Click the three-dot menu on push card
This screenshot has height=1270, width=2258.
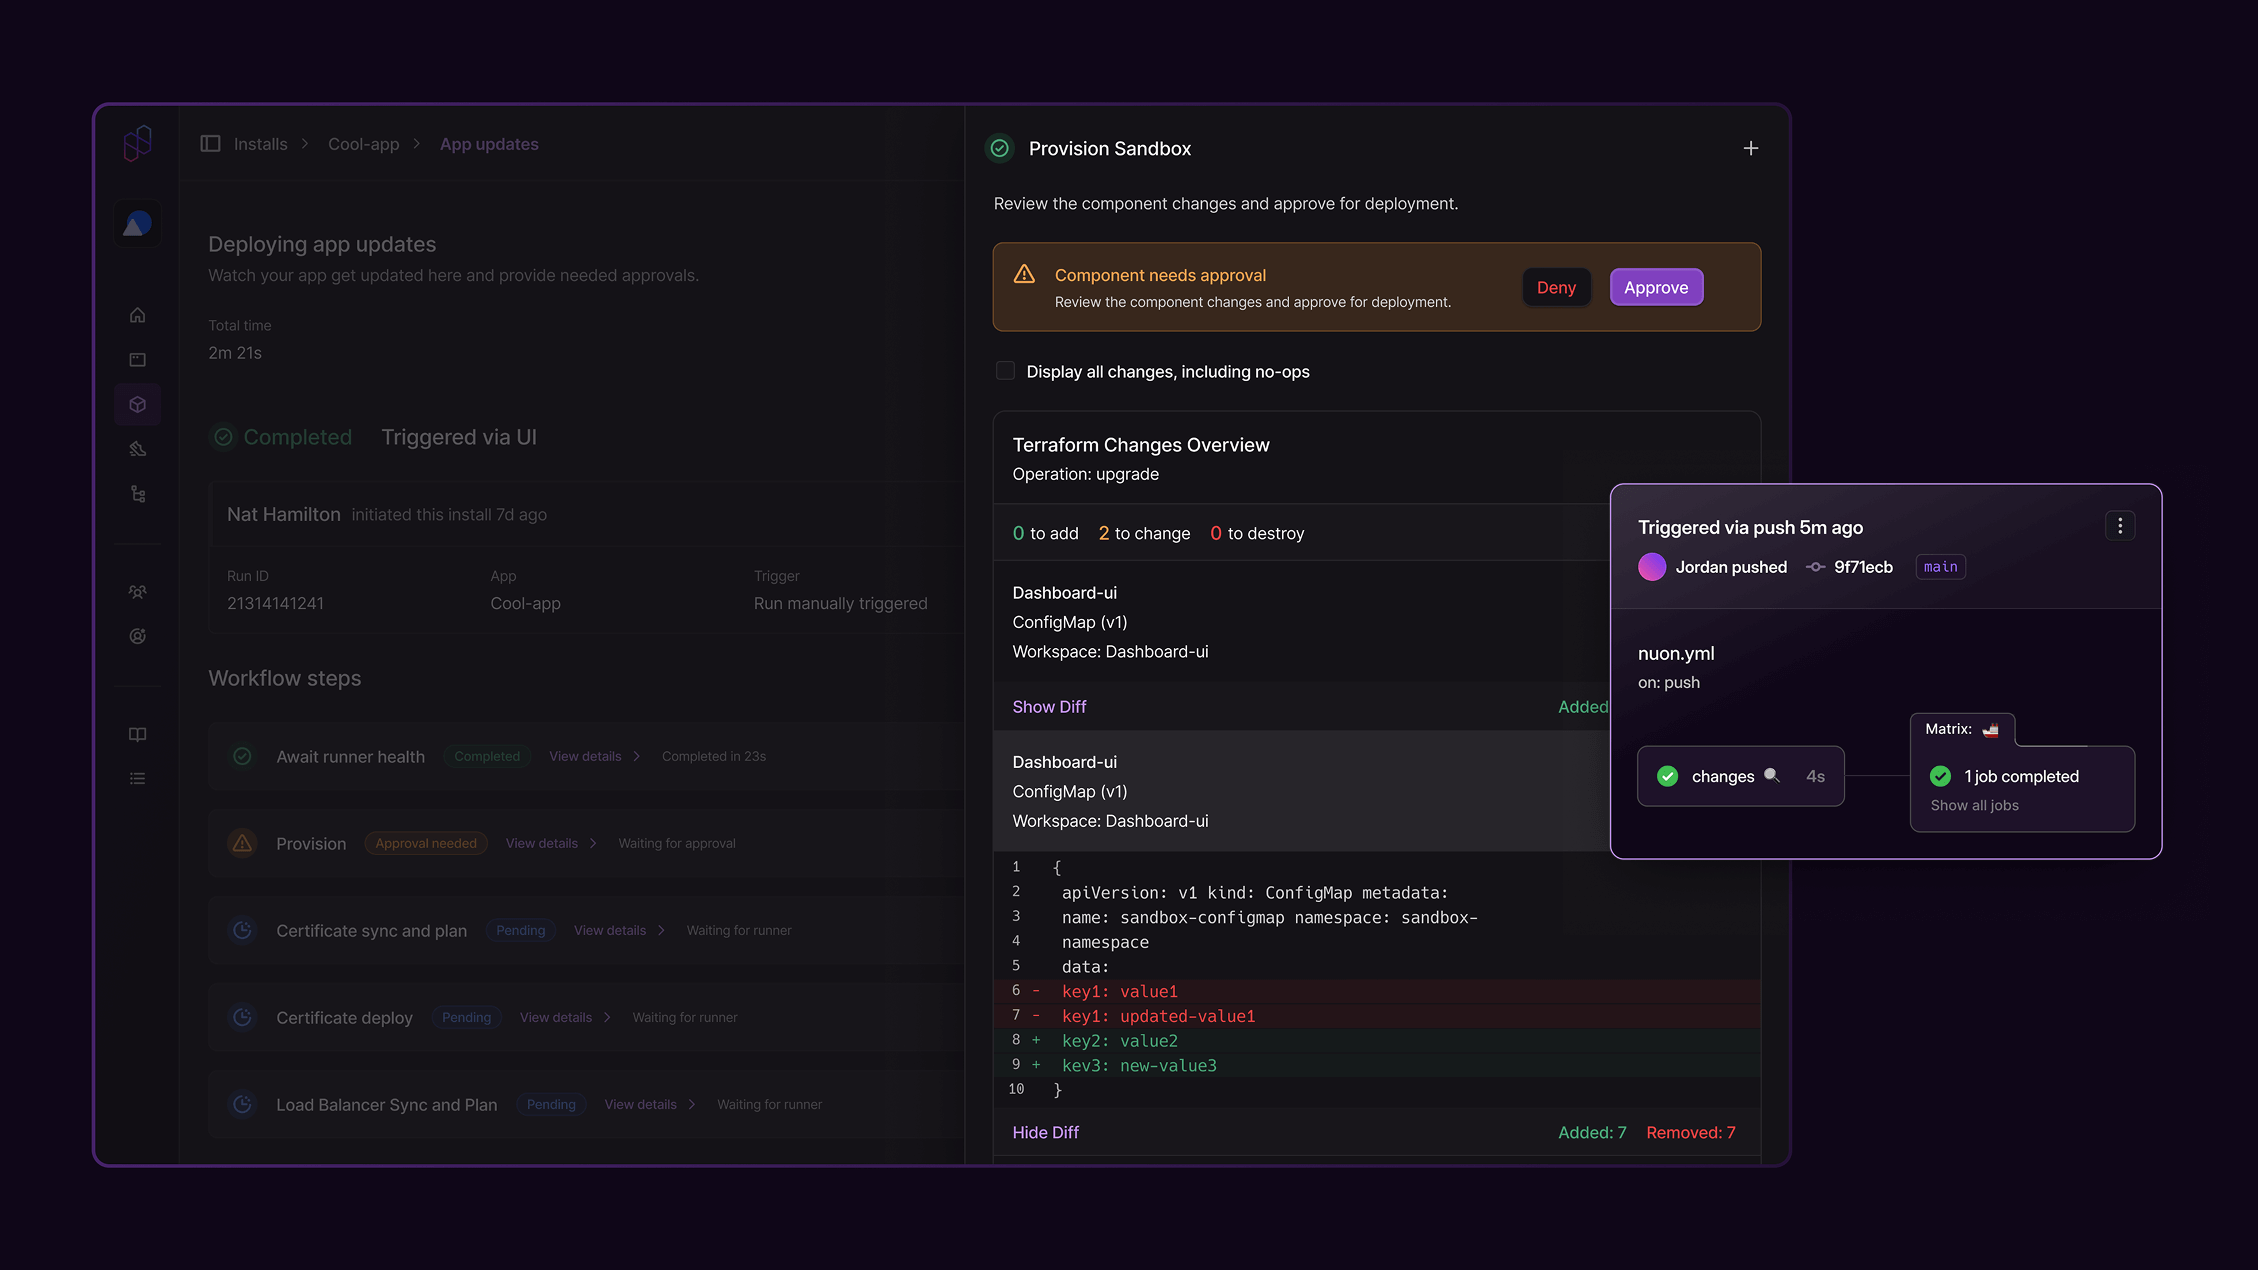pos(2119,526)
